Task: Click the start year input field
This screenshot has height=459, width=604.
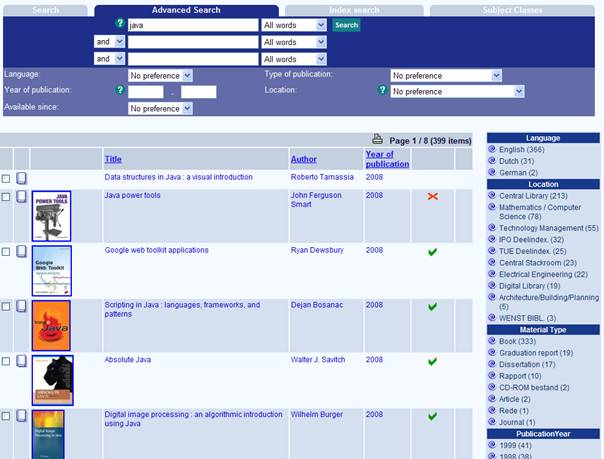Action: 146,92
